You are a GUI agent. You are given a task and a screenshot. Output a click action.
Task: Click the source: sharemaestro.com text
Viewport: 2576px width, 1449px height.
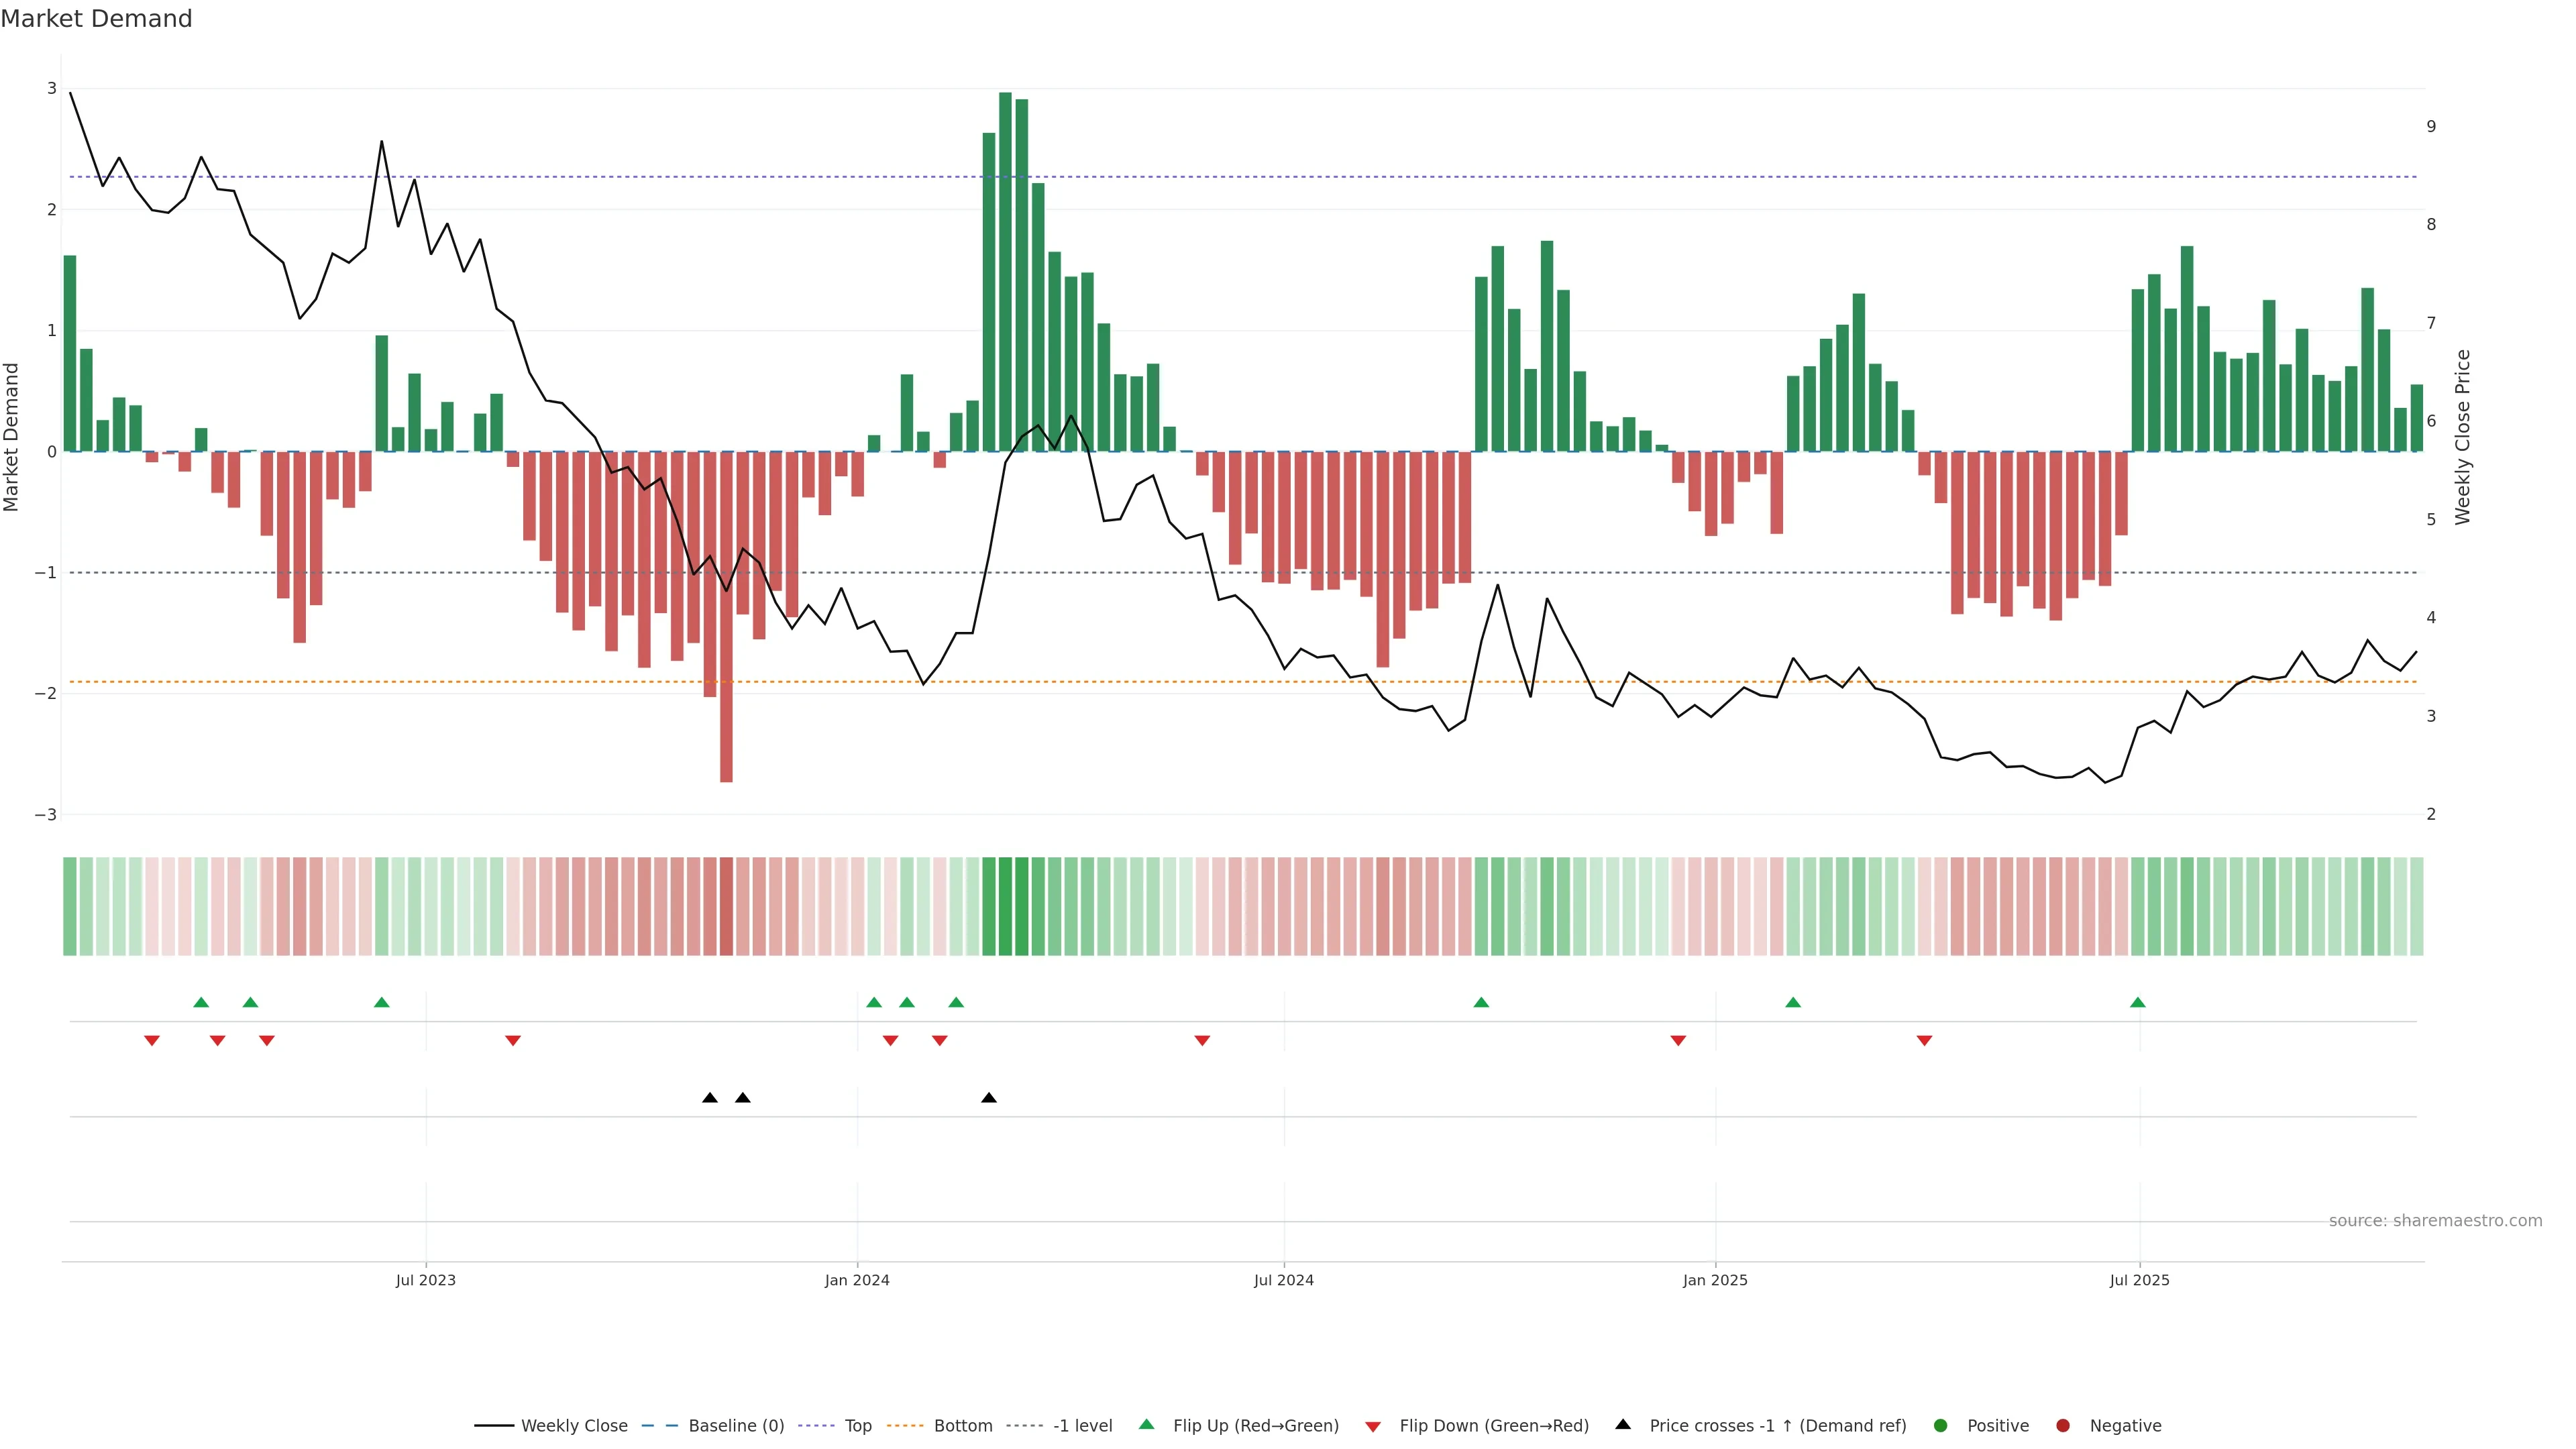[2435, 1220]
